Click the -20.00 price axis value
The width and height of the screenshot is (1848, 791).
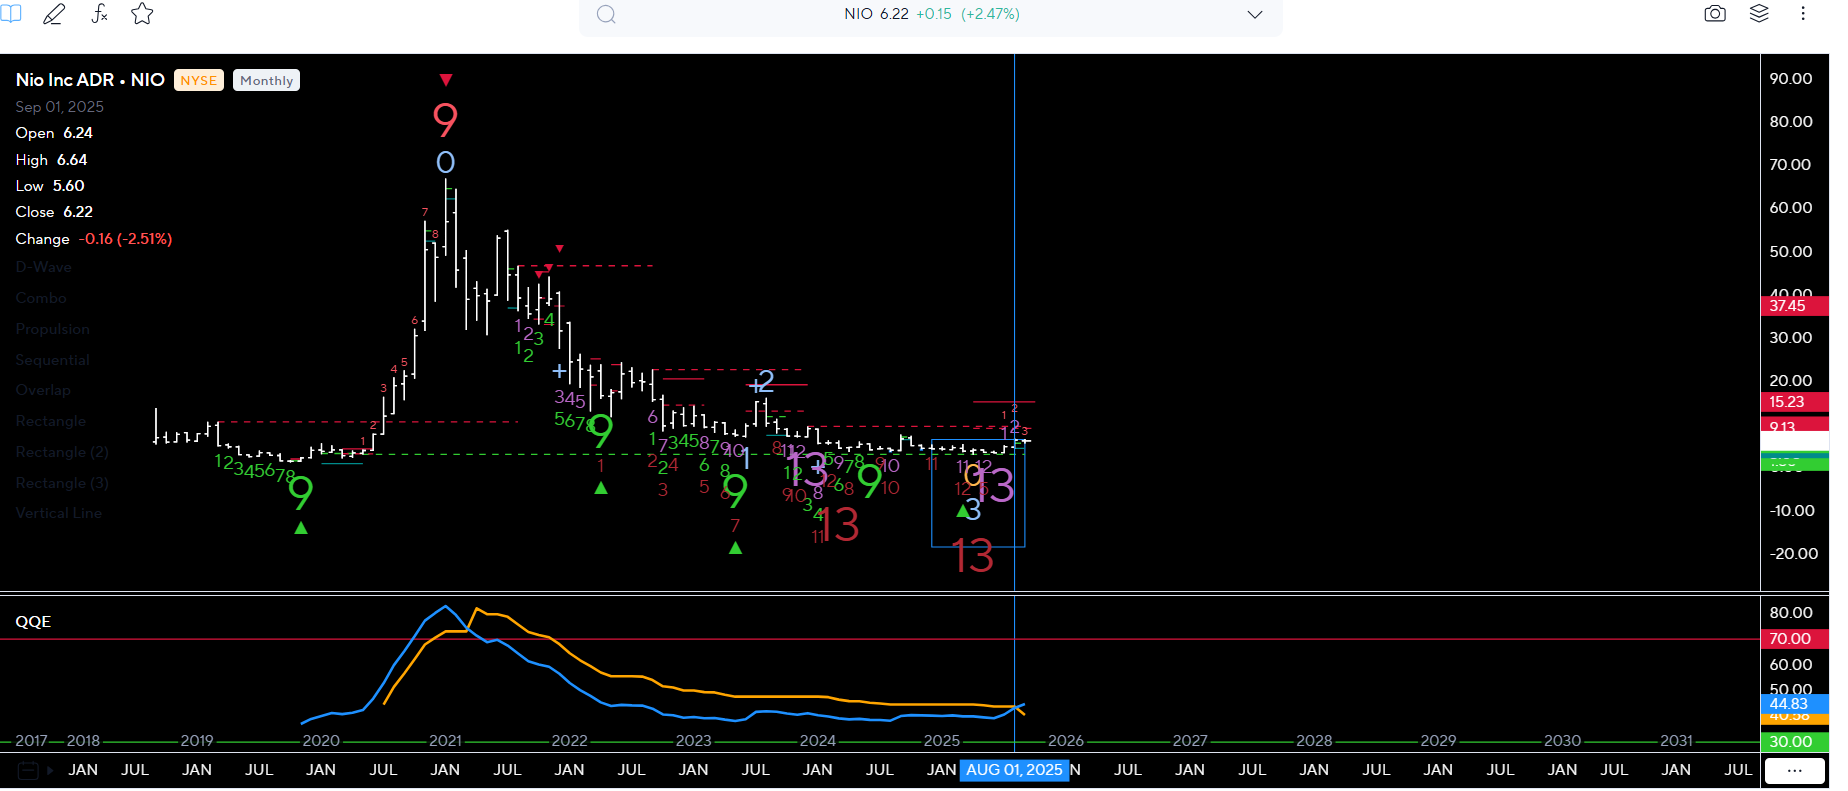[1794, 554]
